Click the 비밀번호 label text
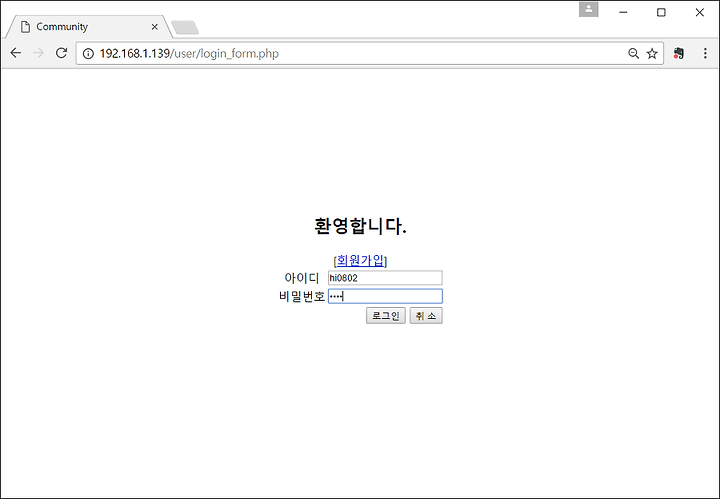The height and width of the screenshot is (499, 720). 302,297
